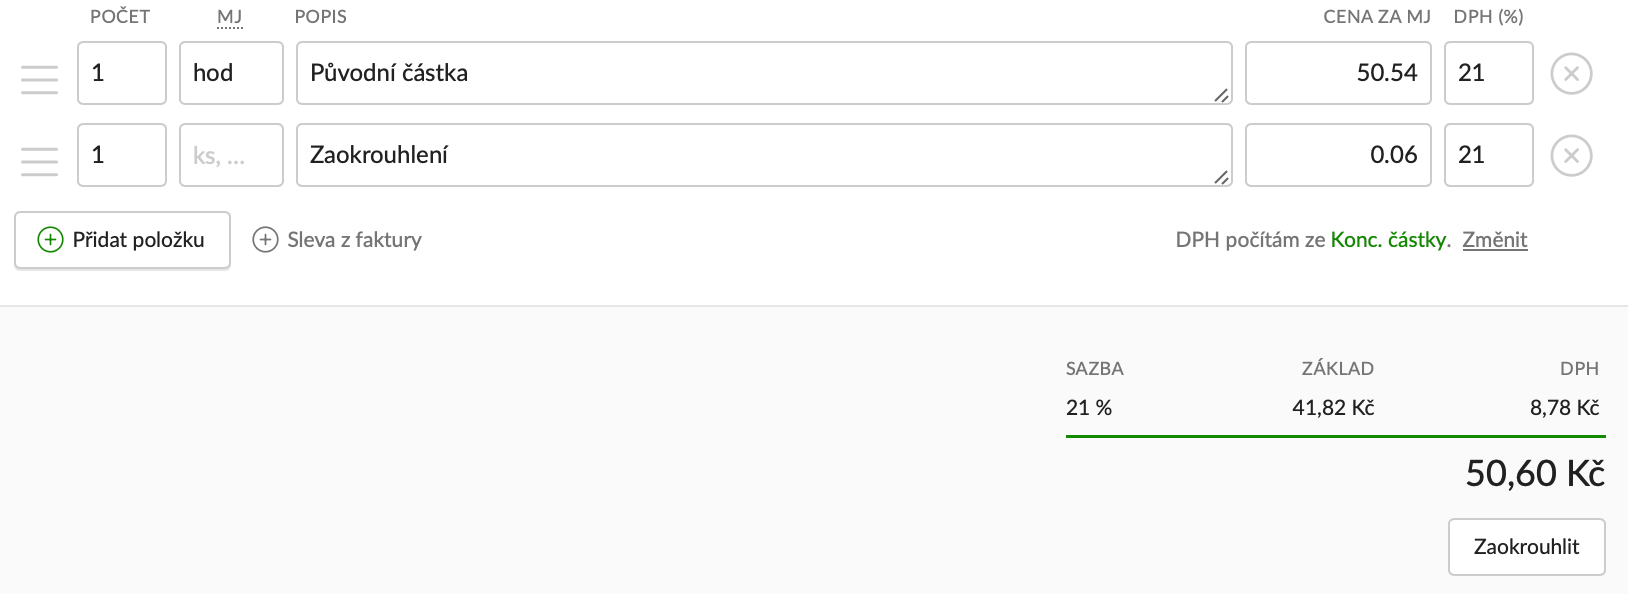Edit the unit price field showing 50.54

point(1337,73)
